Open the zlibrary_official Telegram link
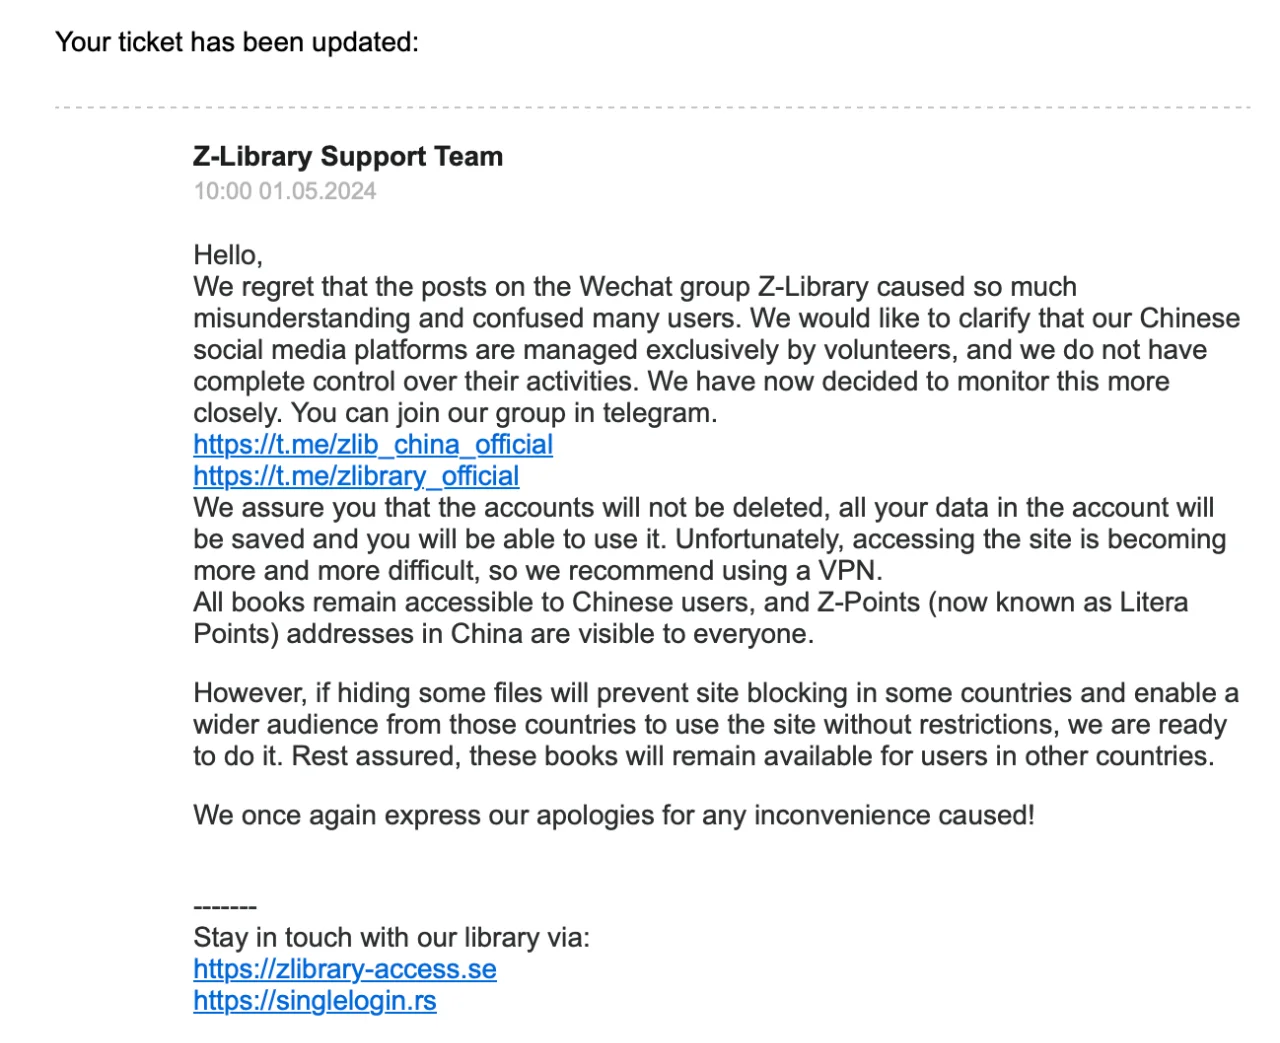 [356, 476]
